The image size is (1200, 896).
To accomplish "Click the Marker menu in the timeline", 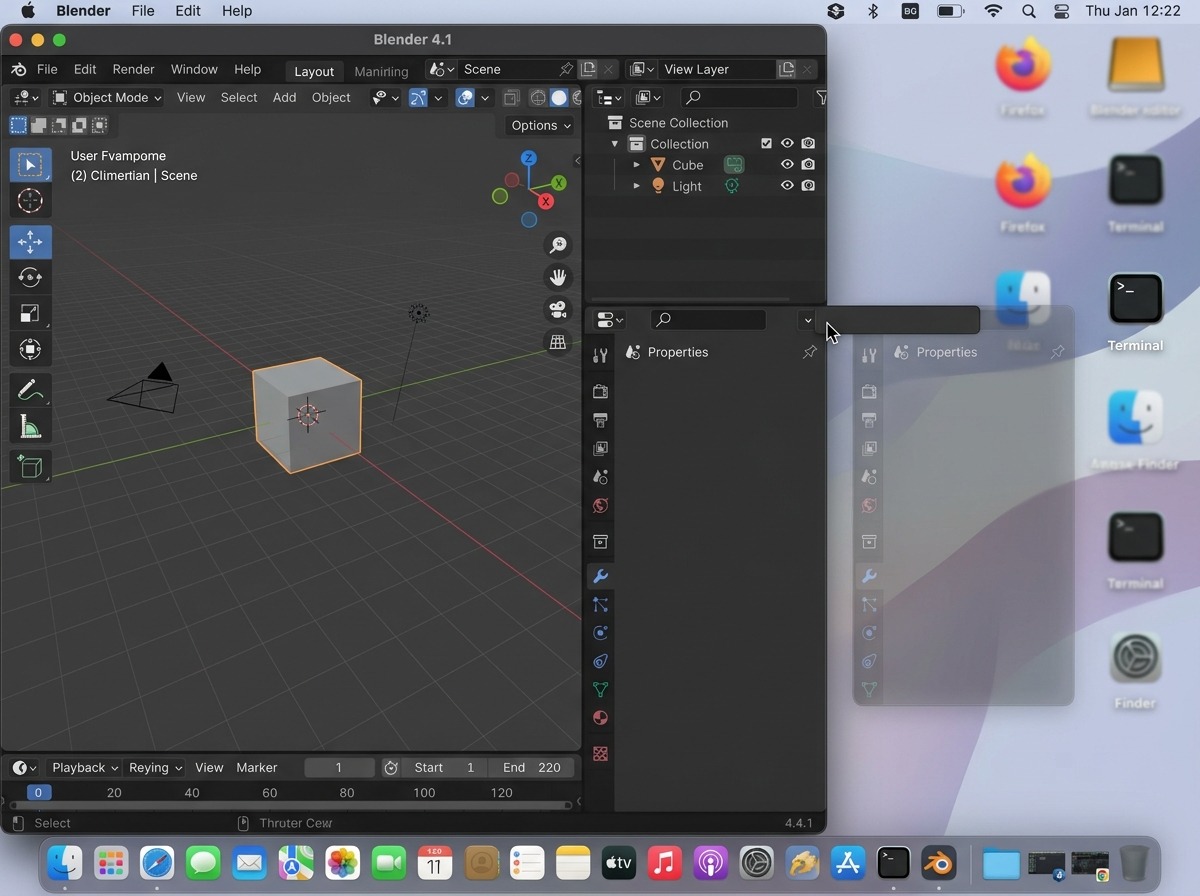I will click(x=257, y=768).
